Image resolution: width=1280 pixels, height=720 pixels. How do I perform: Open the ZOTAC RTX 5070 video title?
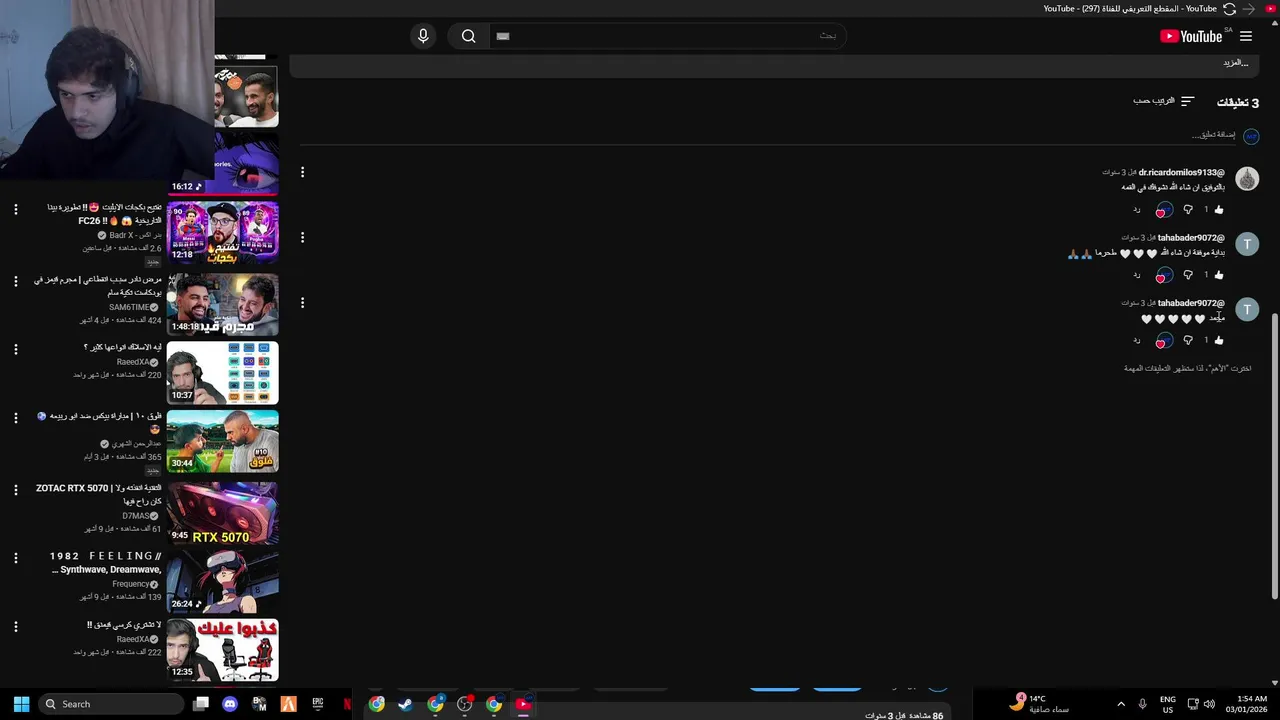pos(99,494)
